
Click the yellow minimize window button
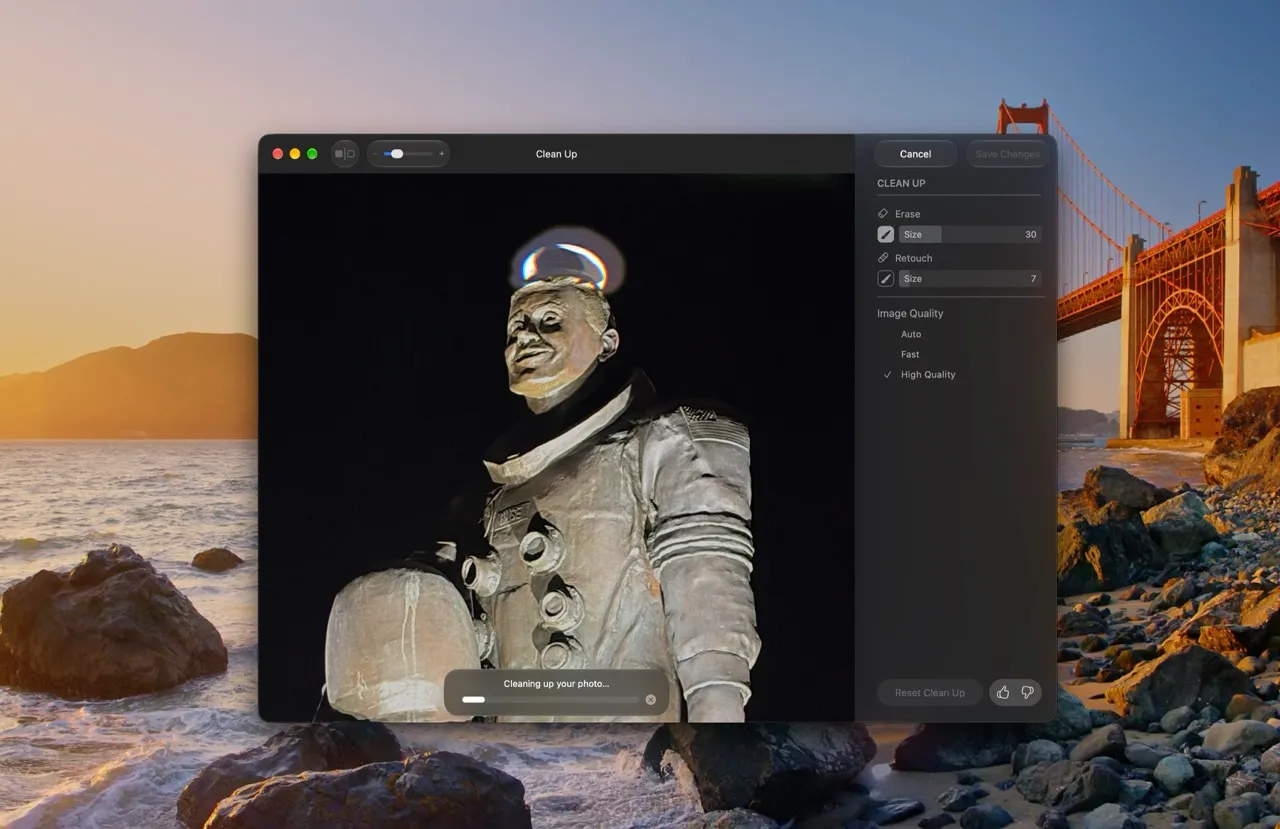[295, 154]
